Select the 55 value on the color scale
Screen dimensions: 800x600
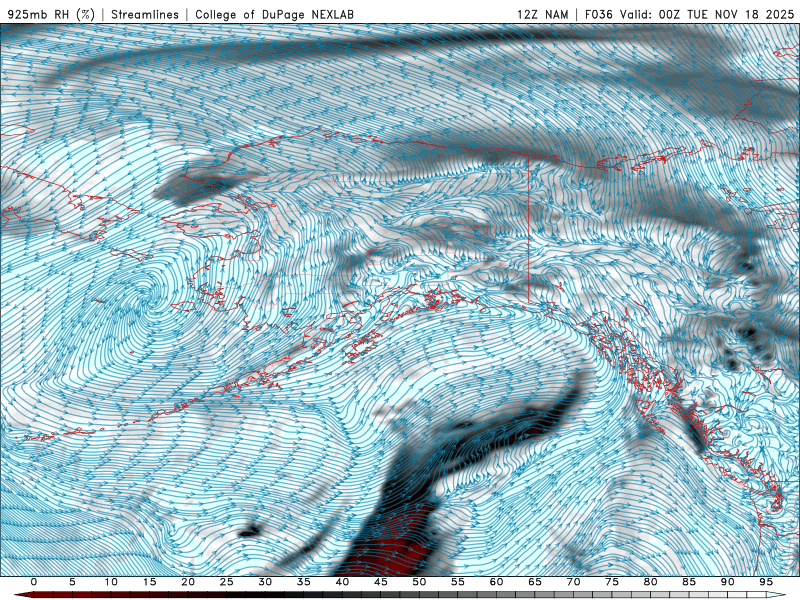tap(458, 582)
